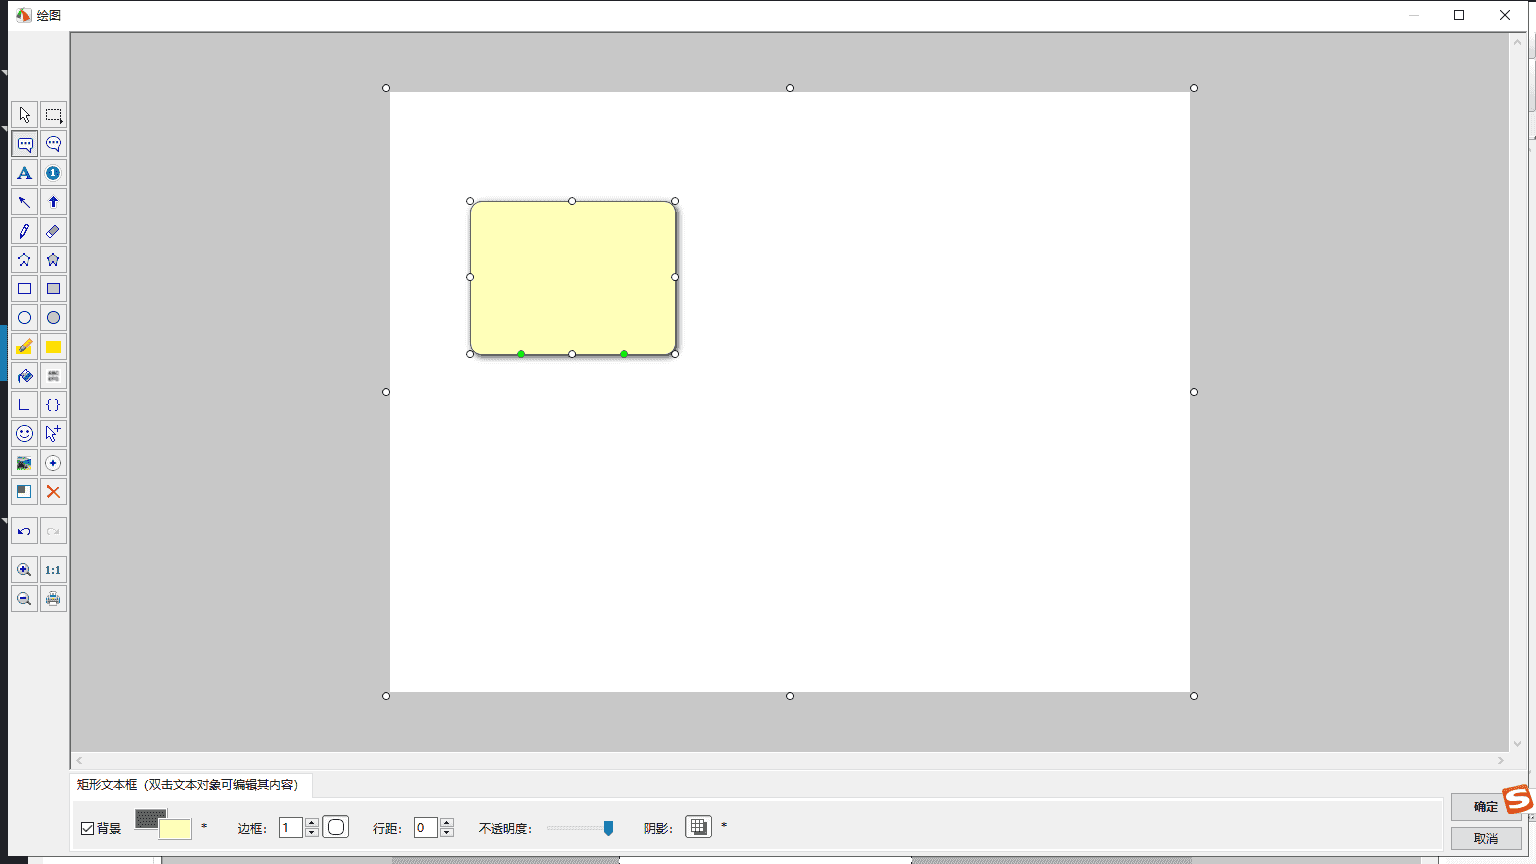This screenshot has height=864, width=1536.
Task: Select the filled ellipse tool
Action: 53,318
